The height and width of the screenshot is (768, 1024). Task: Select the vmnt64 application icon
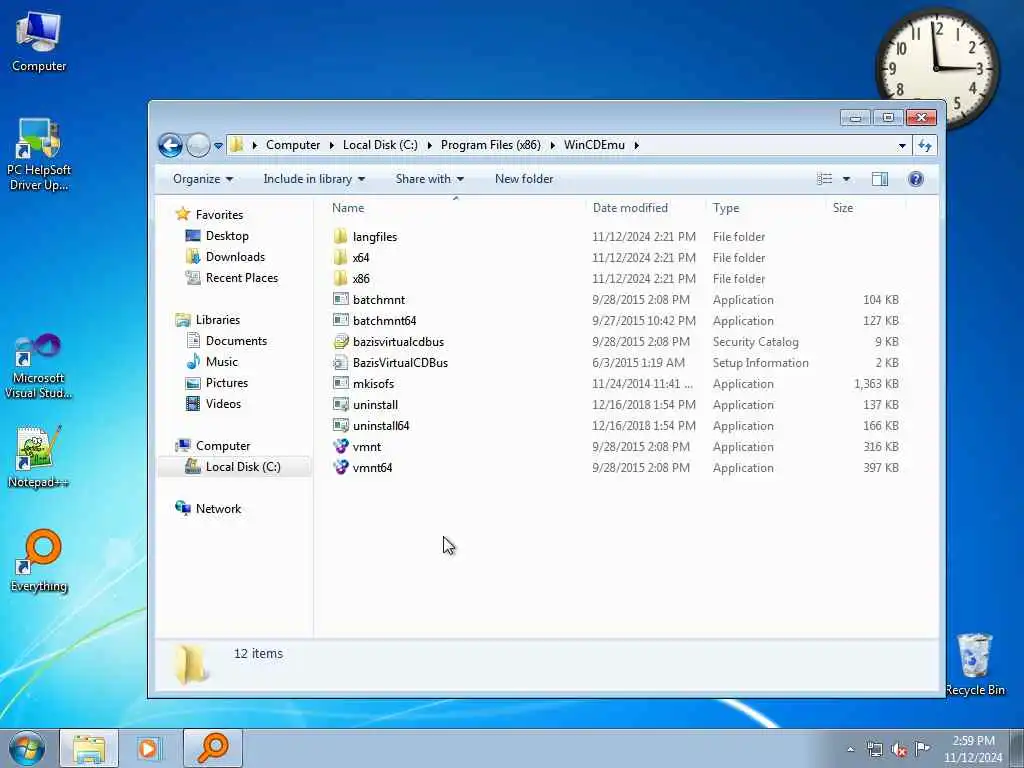pyautogui.click(x=340, y=468)
